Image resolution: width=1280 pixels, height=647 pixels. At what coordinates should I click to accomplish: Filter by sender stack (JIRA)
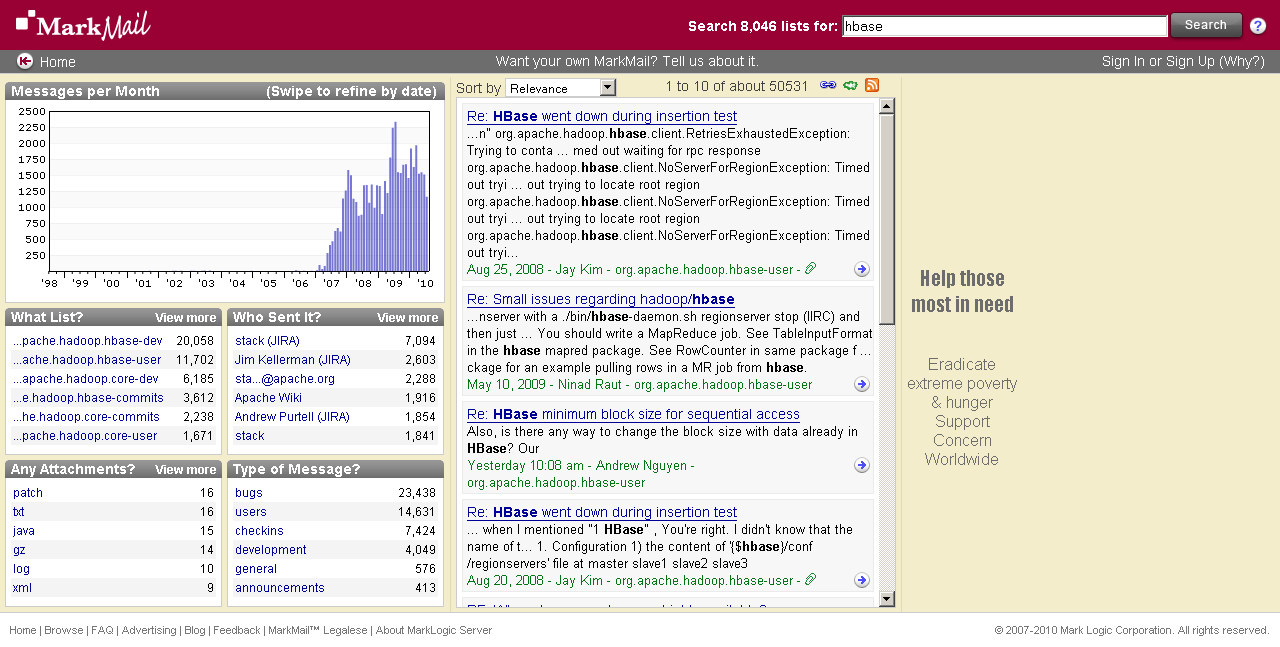[267, 341]
